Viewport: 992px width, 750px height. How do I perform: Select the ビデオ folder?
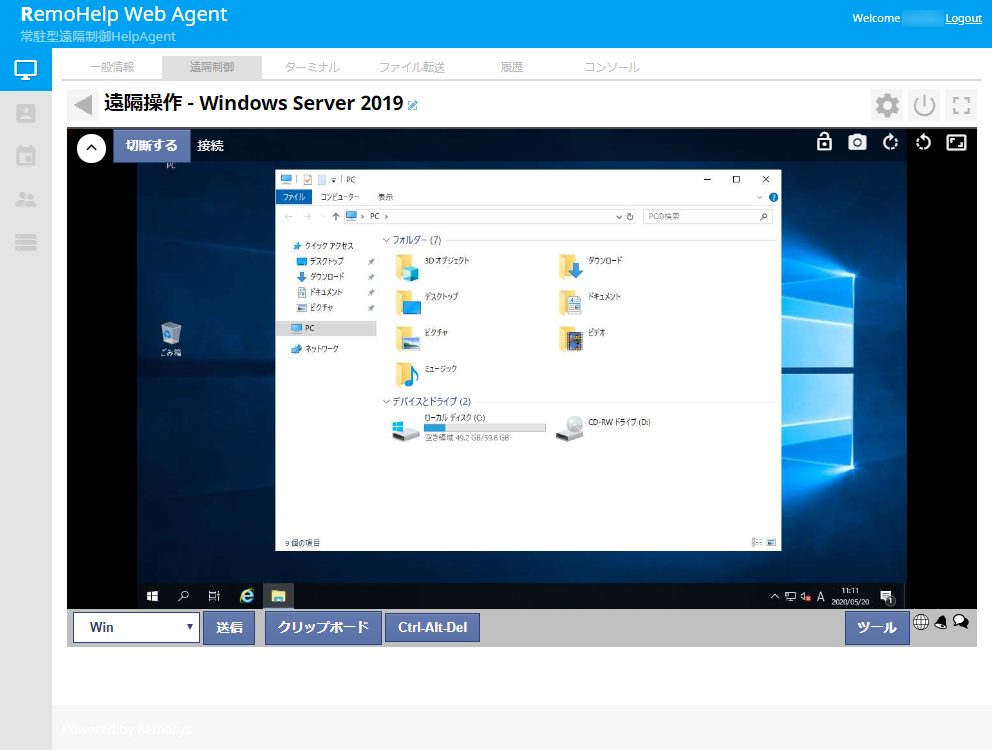(583, 338)
